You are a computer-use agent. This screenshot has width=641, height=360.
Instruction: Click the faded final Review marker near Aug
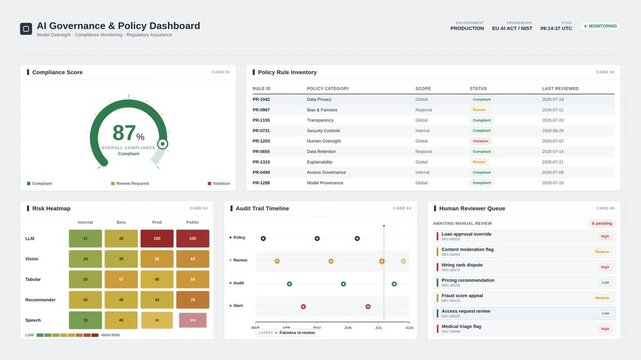tap(403, 261)
